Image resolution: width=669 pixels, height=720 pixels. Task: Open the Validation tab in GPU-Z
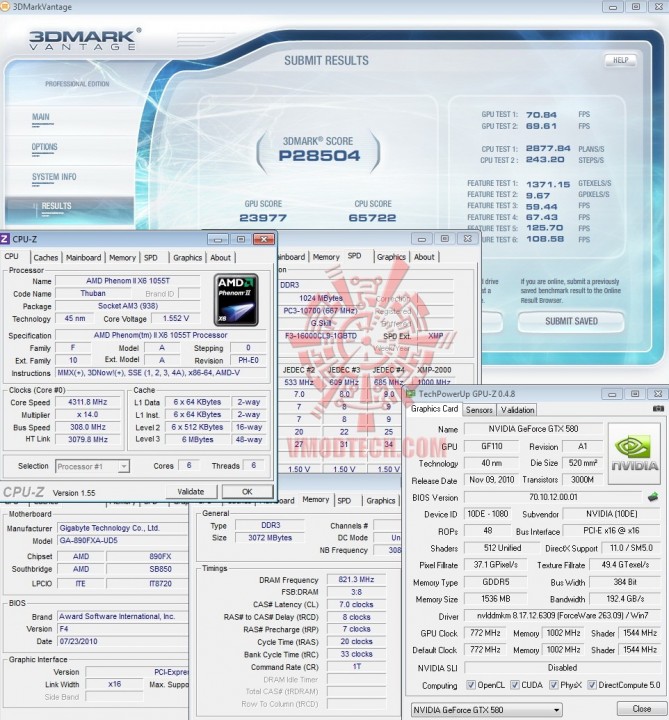tap(517, 410)
